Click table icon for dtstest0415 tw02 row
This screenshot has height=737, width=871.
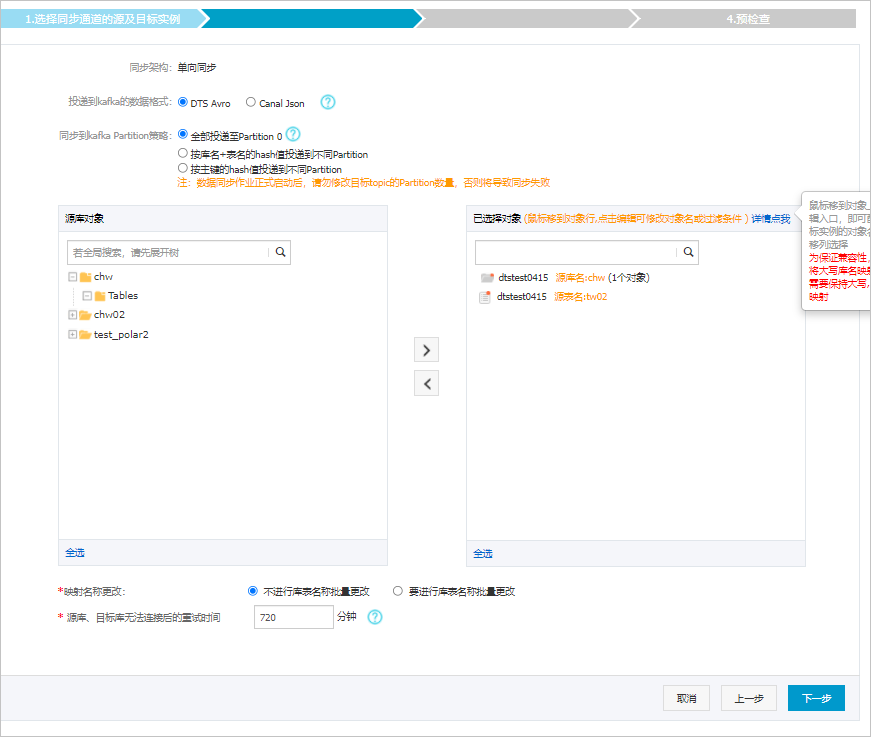pos(485,297)
